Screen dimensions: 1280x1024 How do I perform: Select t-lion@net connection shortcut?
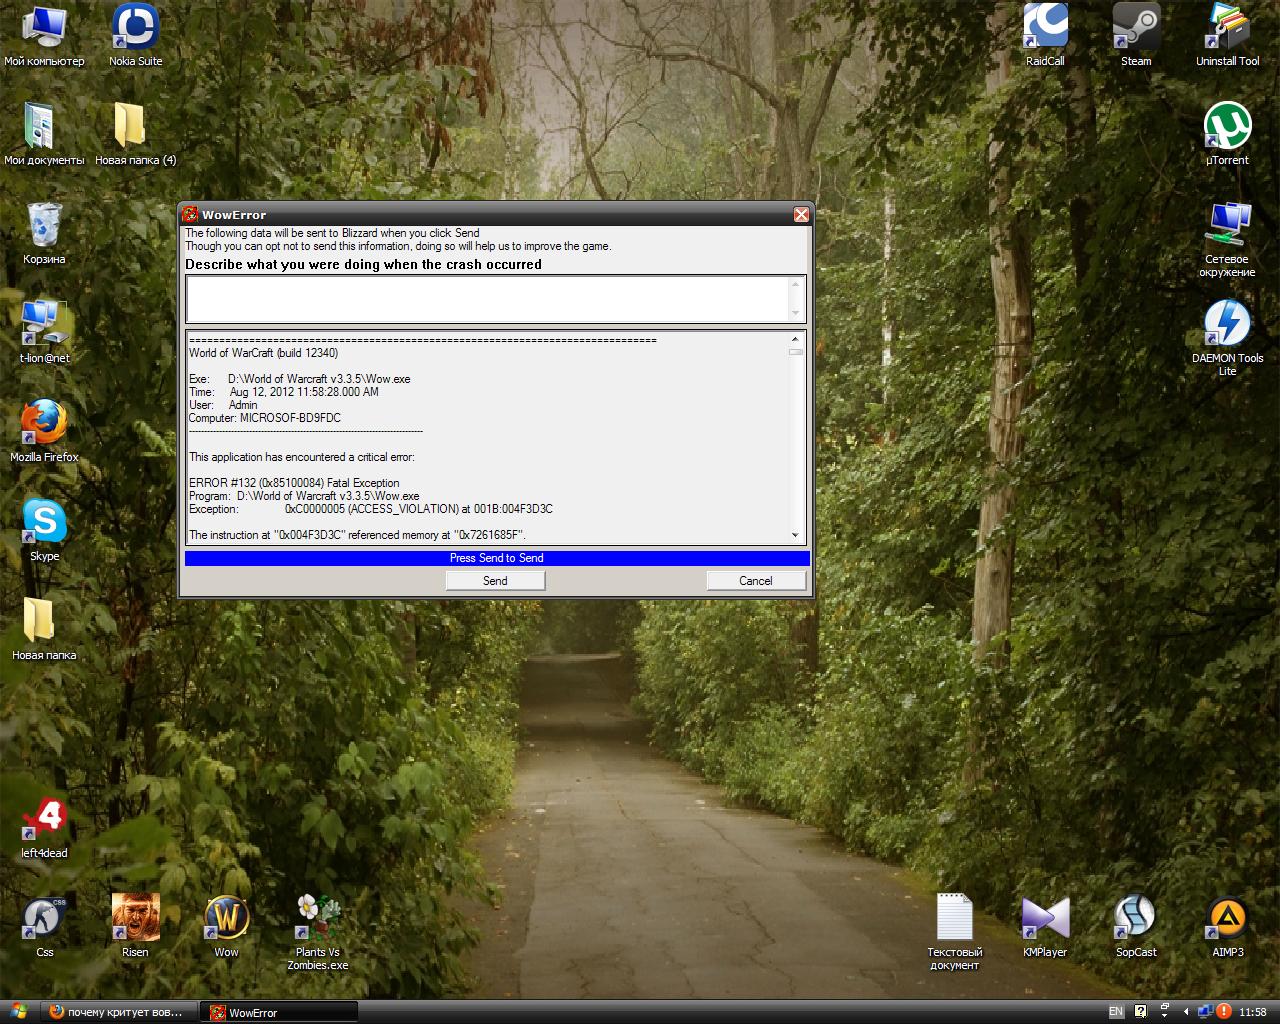click(44, 333)
